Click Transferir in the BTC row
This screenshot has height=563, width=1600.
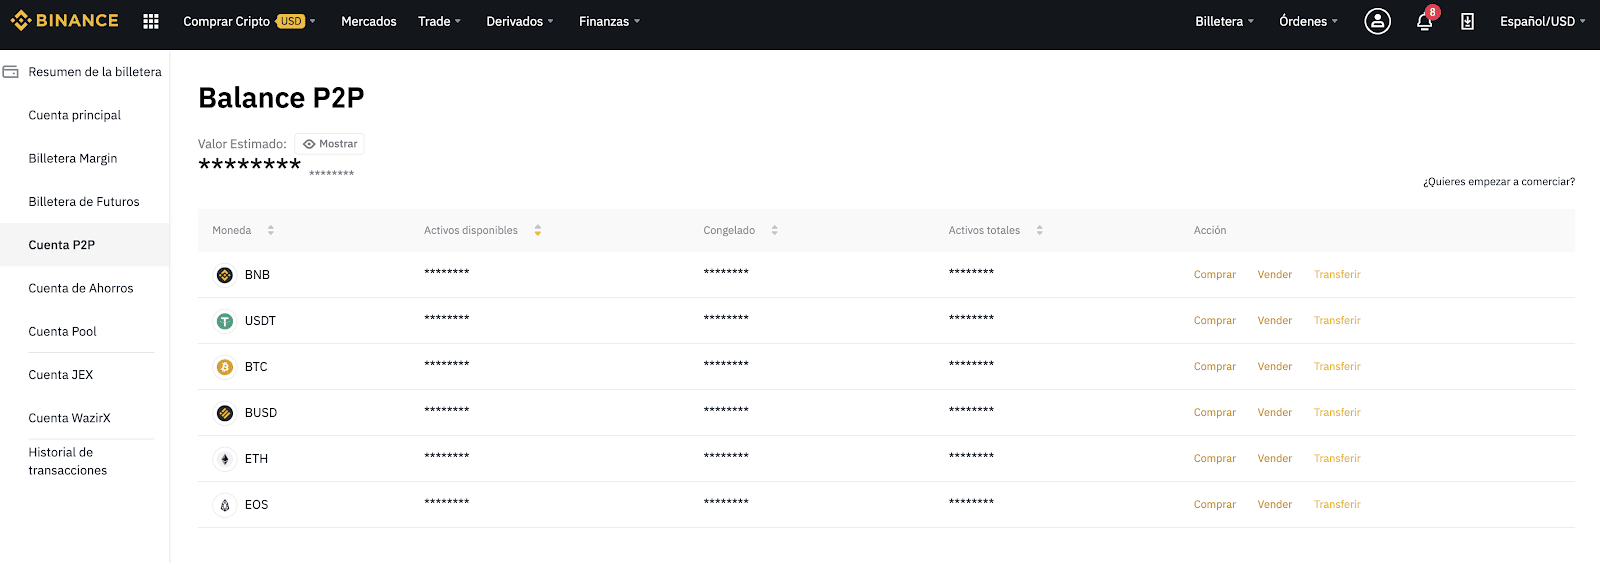tap(1337, 367)
